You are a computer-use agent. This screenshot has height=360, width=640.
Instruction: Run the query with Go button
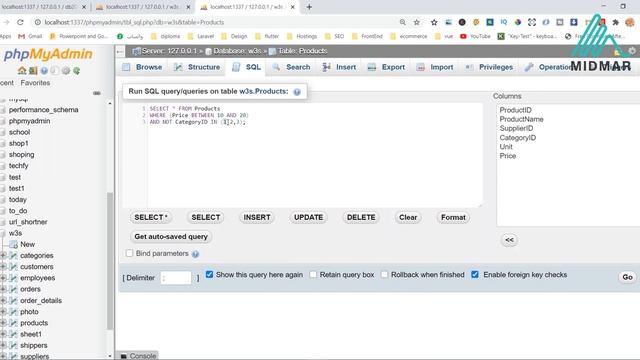click(x=627, y=277)
